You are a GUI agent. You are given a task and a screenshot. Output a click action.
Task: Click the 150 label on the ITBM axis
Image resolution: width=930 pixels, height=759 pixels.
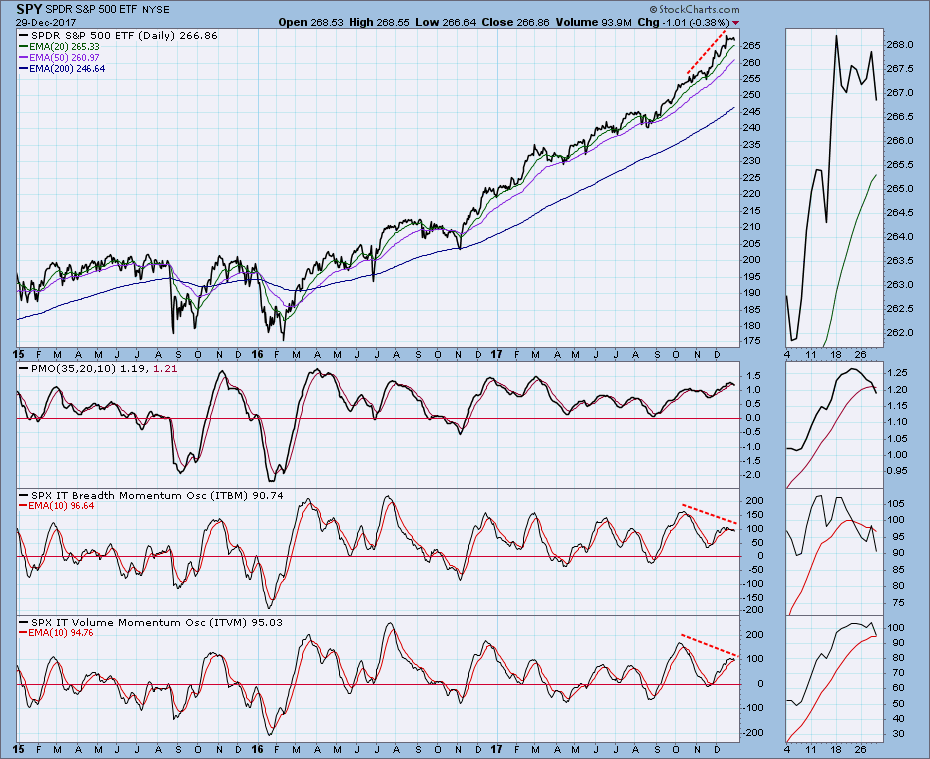click(753, 515)
